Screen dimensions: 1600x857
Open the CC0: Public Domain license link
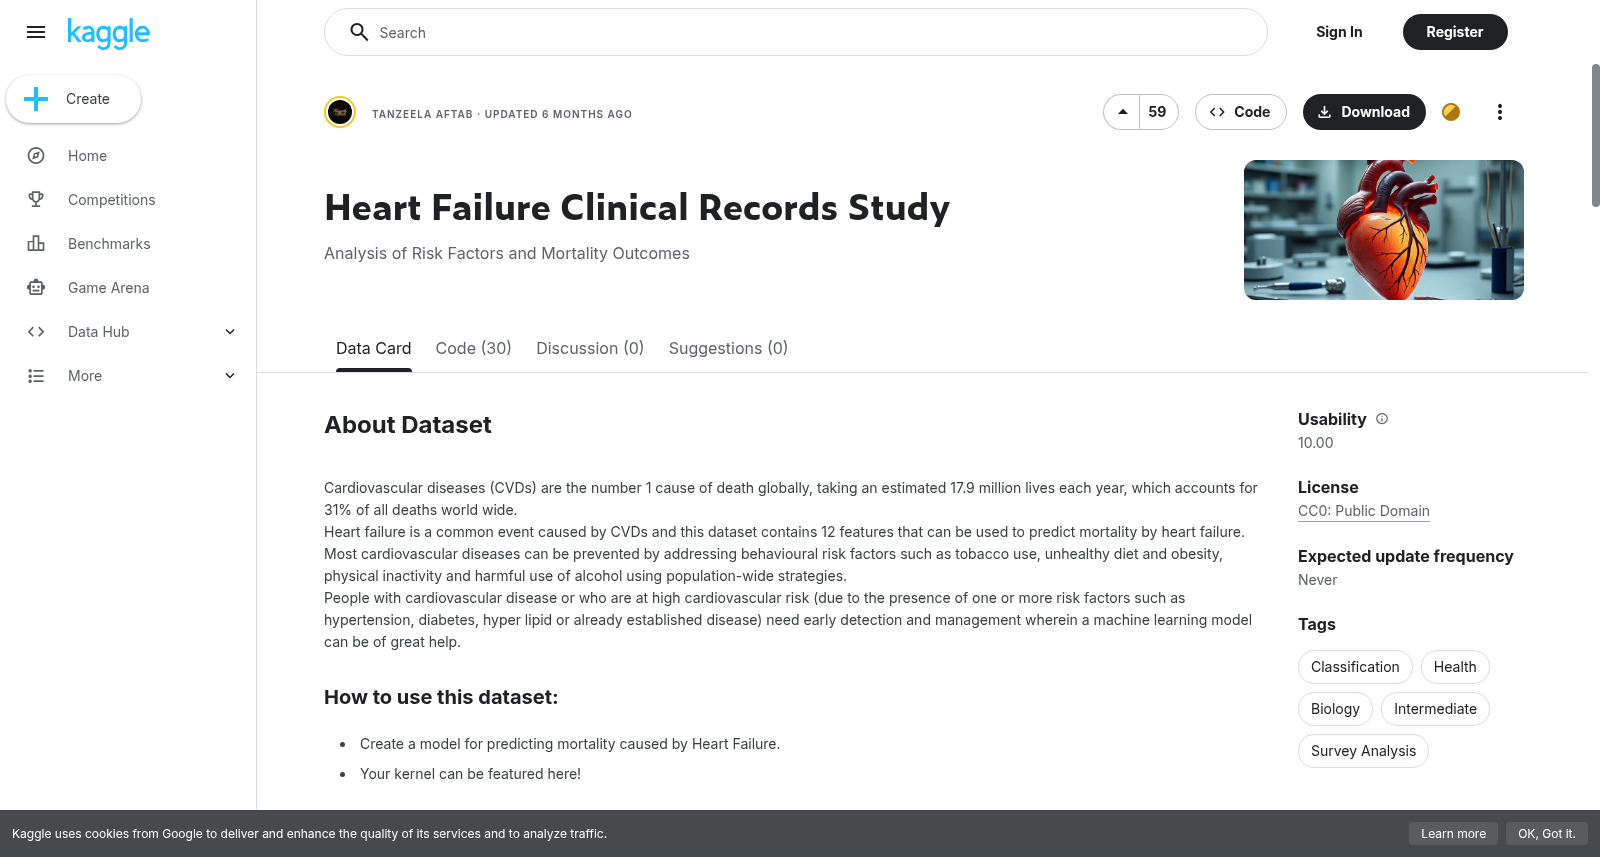pyautogui.click(x=1364, y=511)
